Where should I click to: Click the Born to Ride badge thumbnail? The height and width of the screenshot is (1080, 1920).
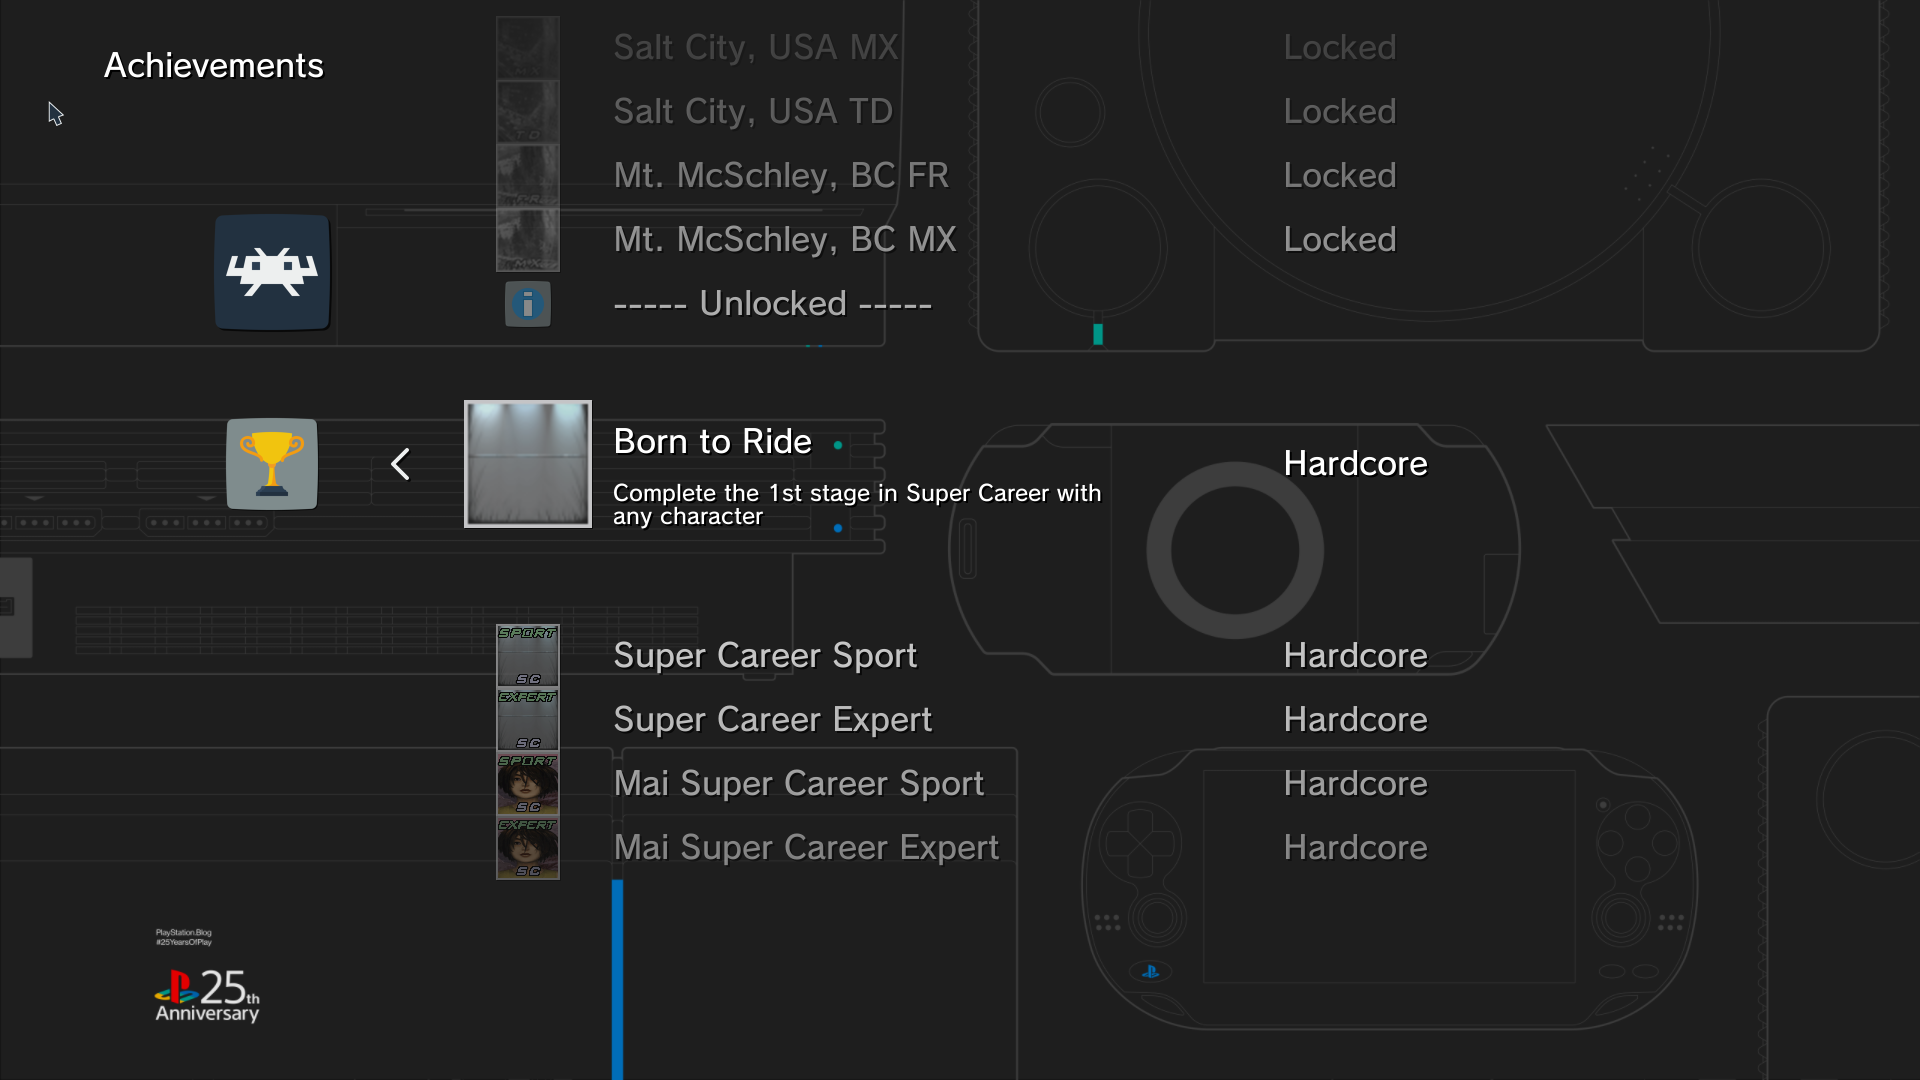tap(528, 464)
